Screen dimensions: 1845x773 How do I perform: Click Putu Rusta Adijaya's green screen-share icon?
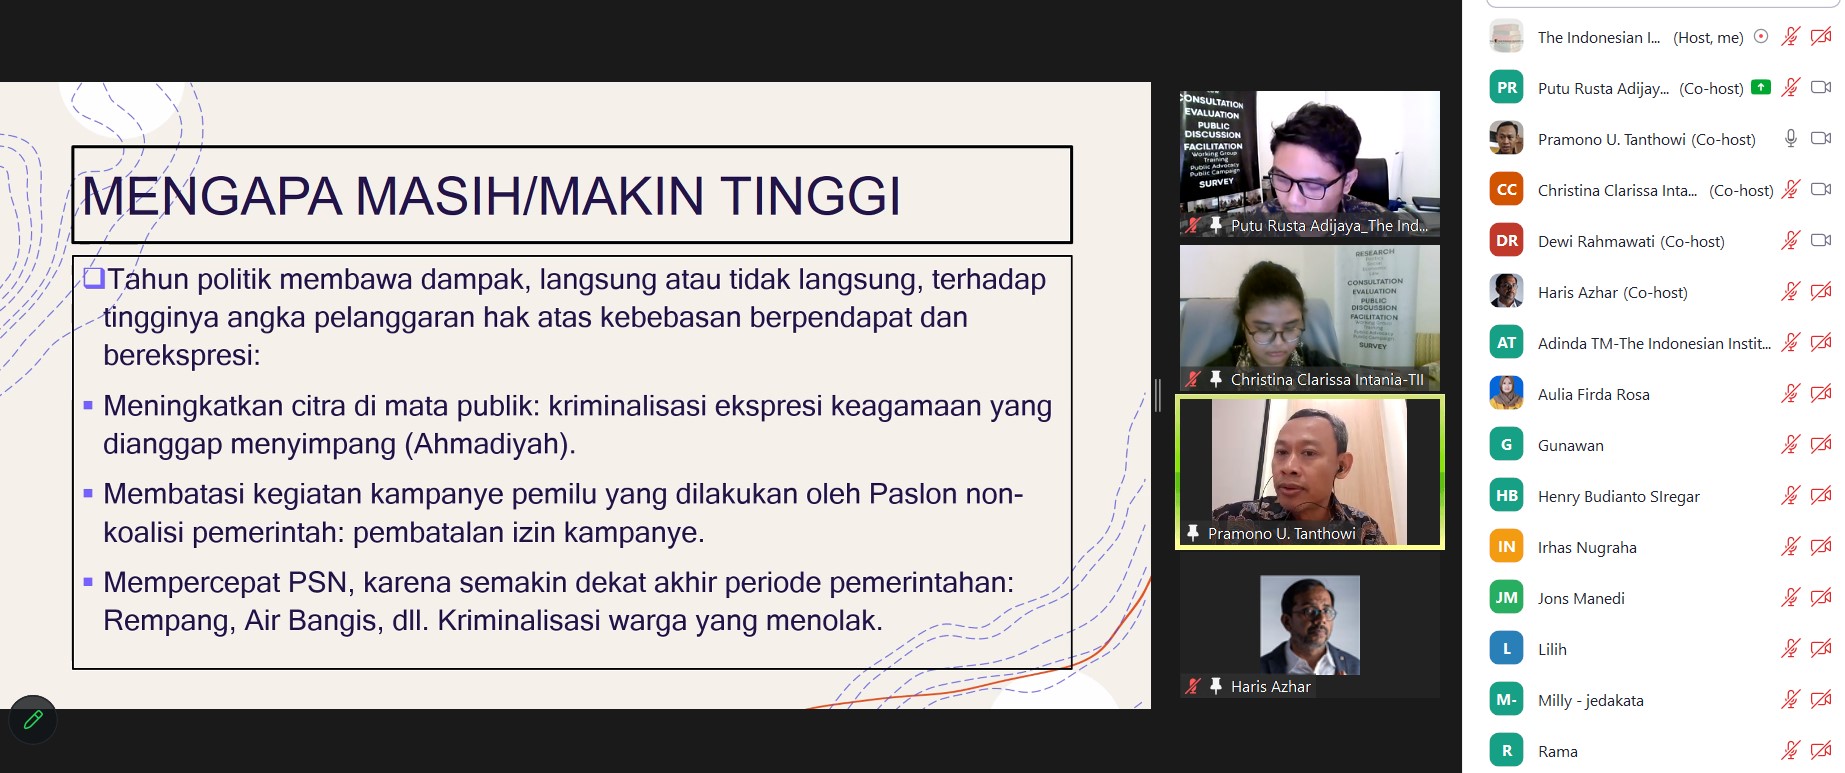point(1761,87)
